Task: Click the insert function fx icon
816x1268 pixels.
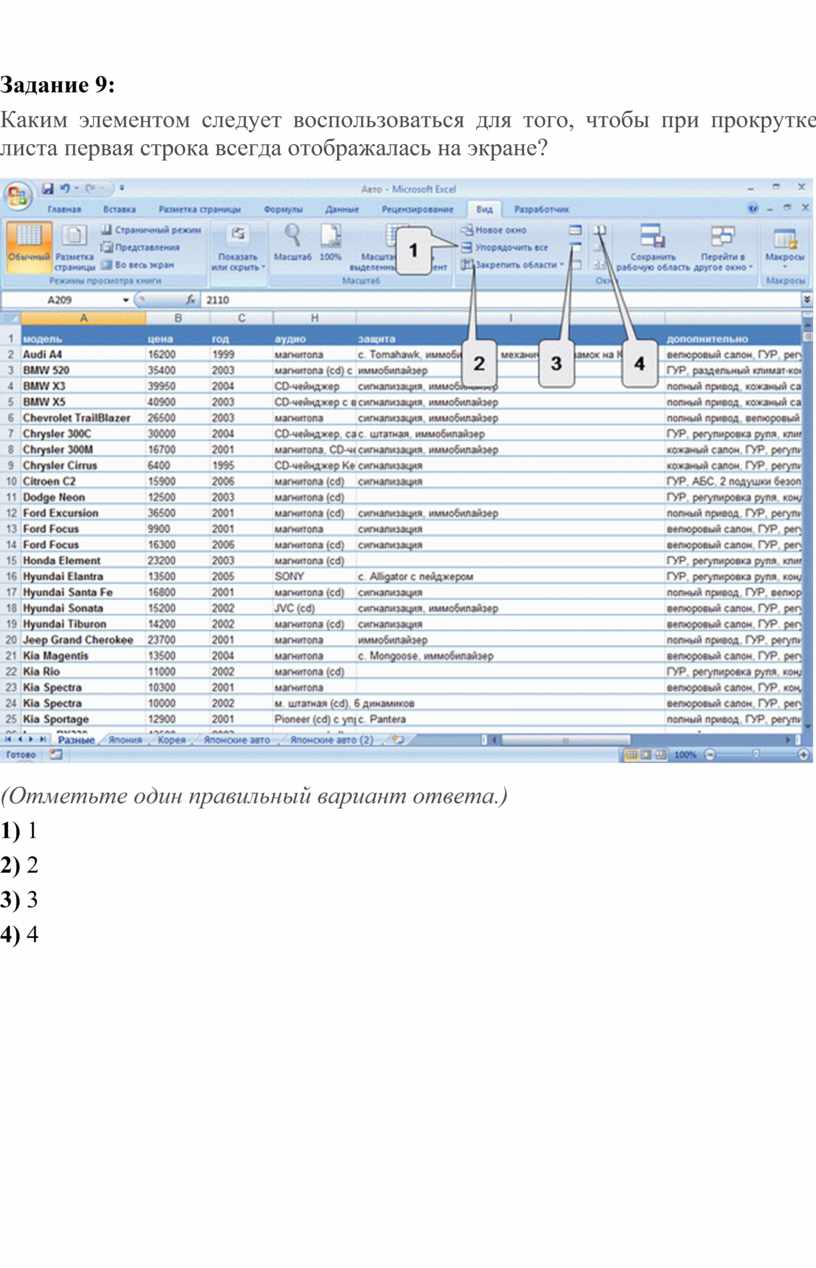Action: pos(190,299)
